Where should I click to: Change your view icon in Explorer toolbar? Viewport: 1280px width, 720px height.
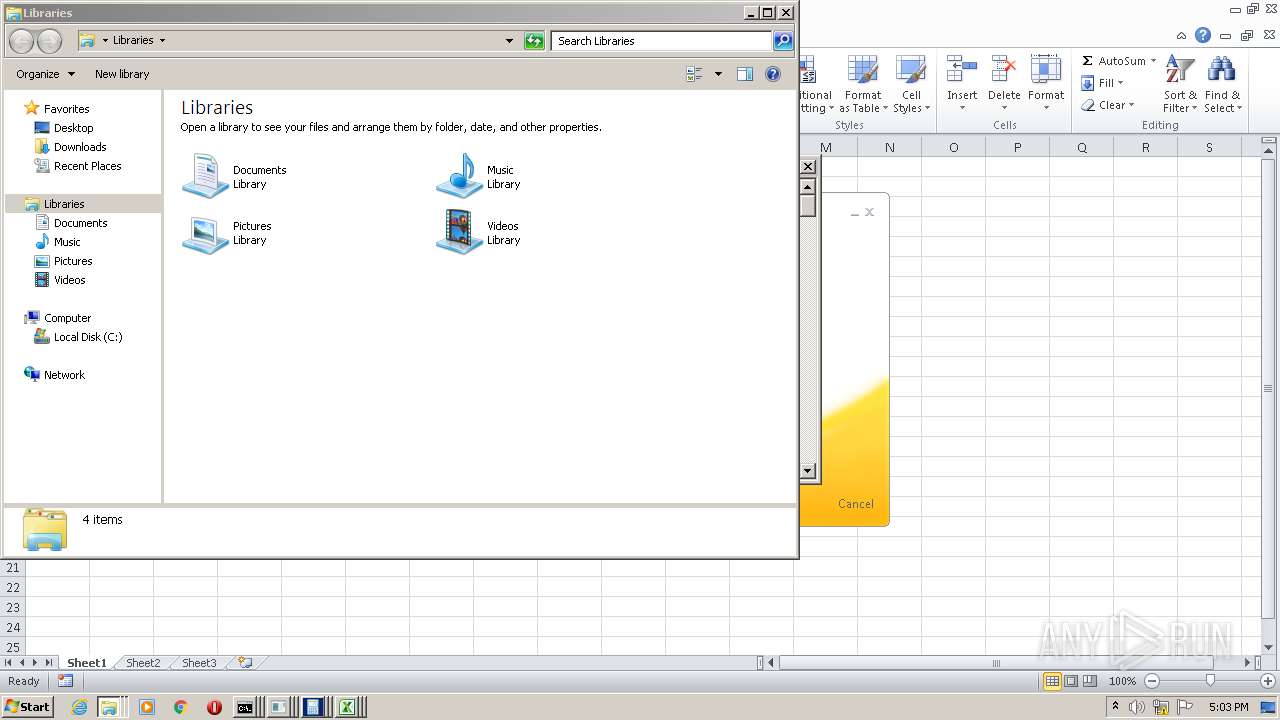tap(694, 74)
